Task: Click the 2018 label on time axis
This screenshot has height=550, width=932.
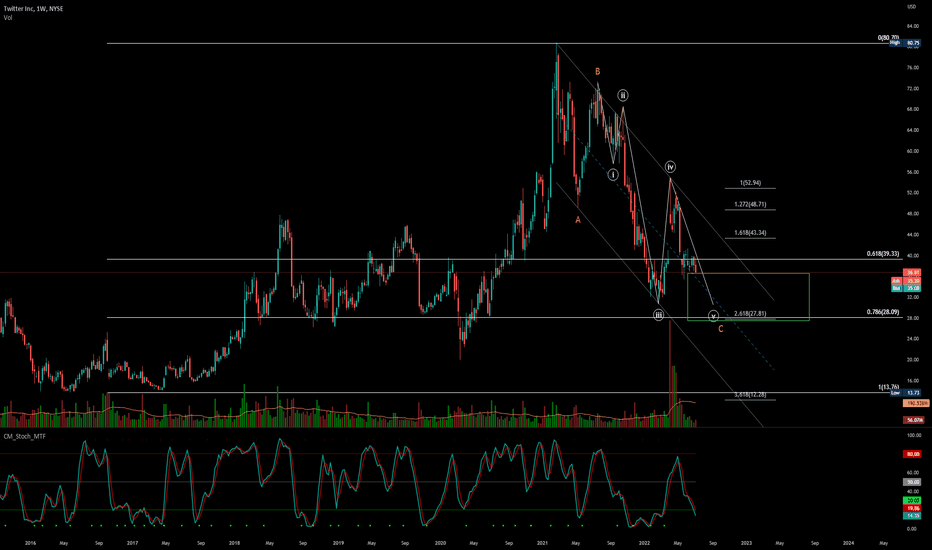Action: tap(235, 543)
